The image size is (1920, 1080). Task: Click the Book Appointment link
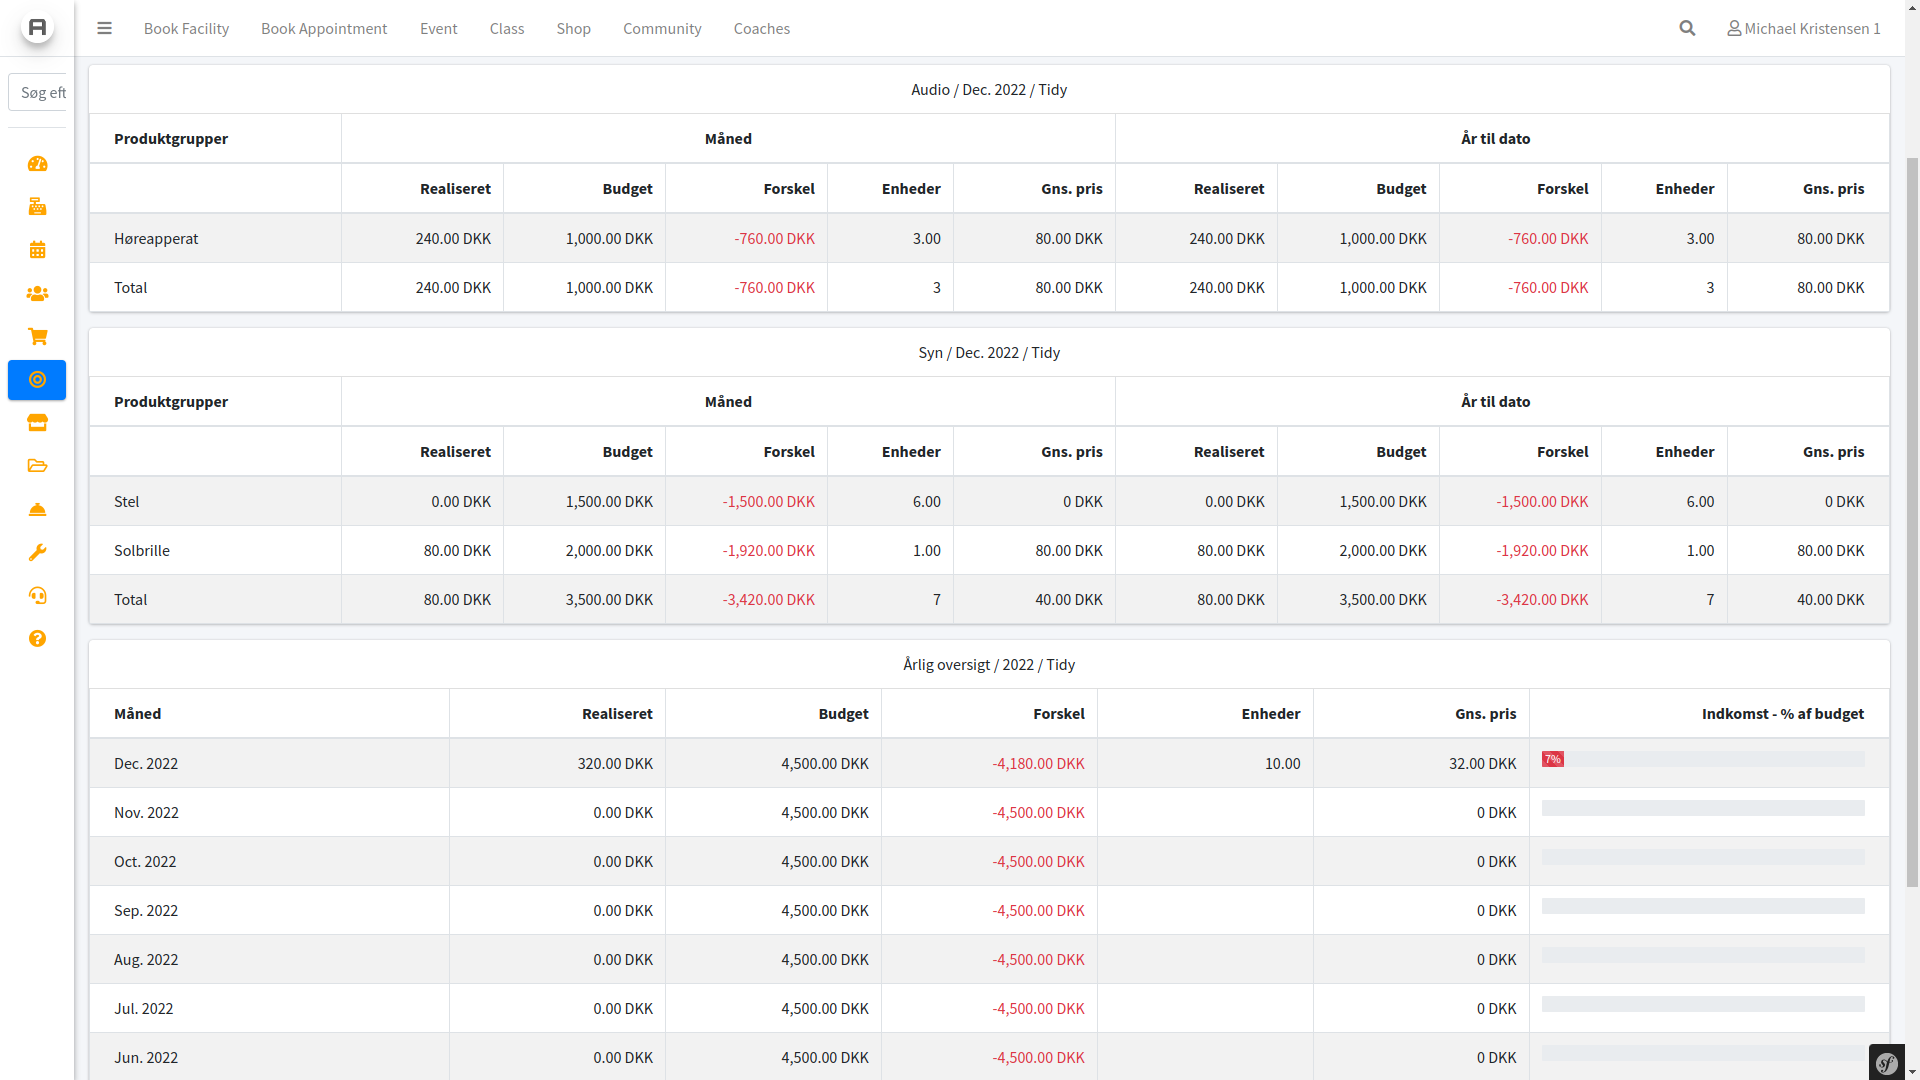coord(324,28)
